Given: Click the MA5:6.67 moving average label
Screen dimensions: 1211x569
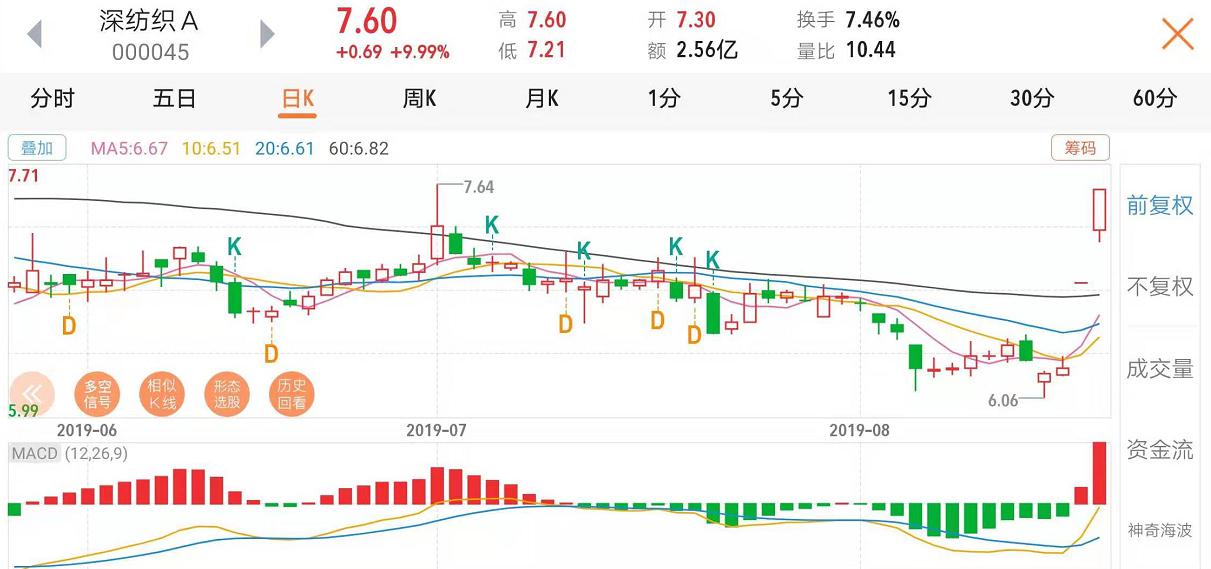Looking at the screenshot, I should (129, 148).
